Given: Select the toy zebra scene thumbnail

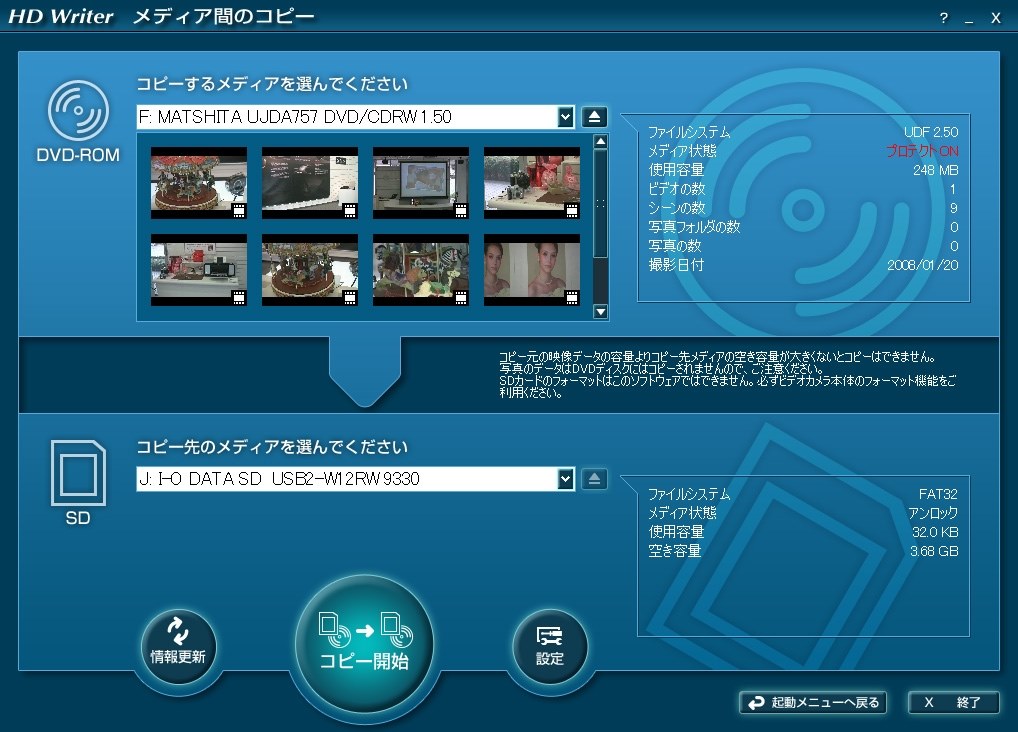Looking at the screenshot, I should pos(421,270).
